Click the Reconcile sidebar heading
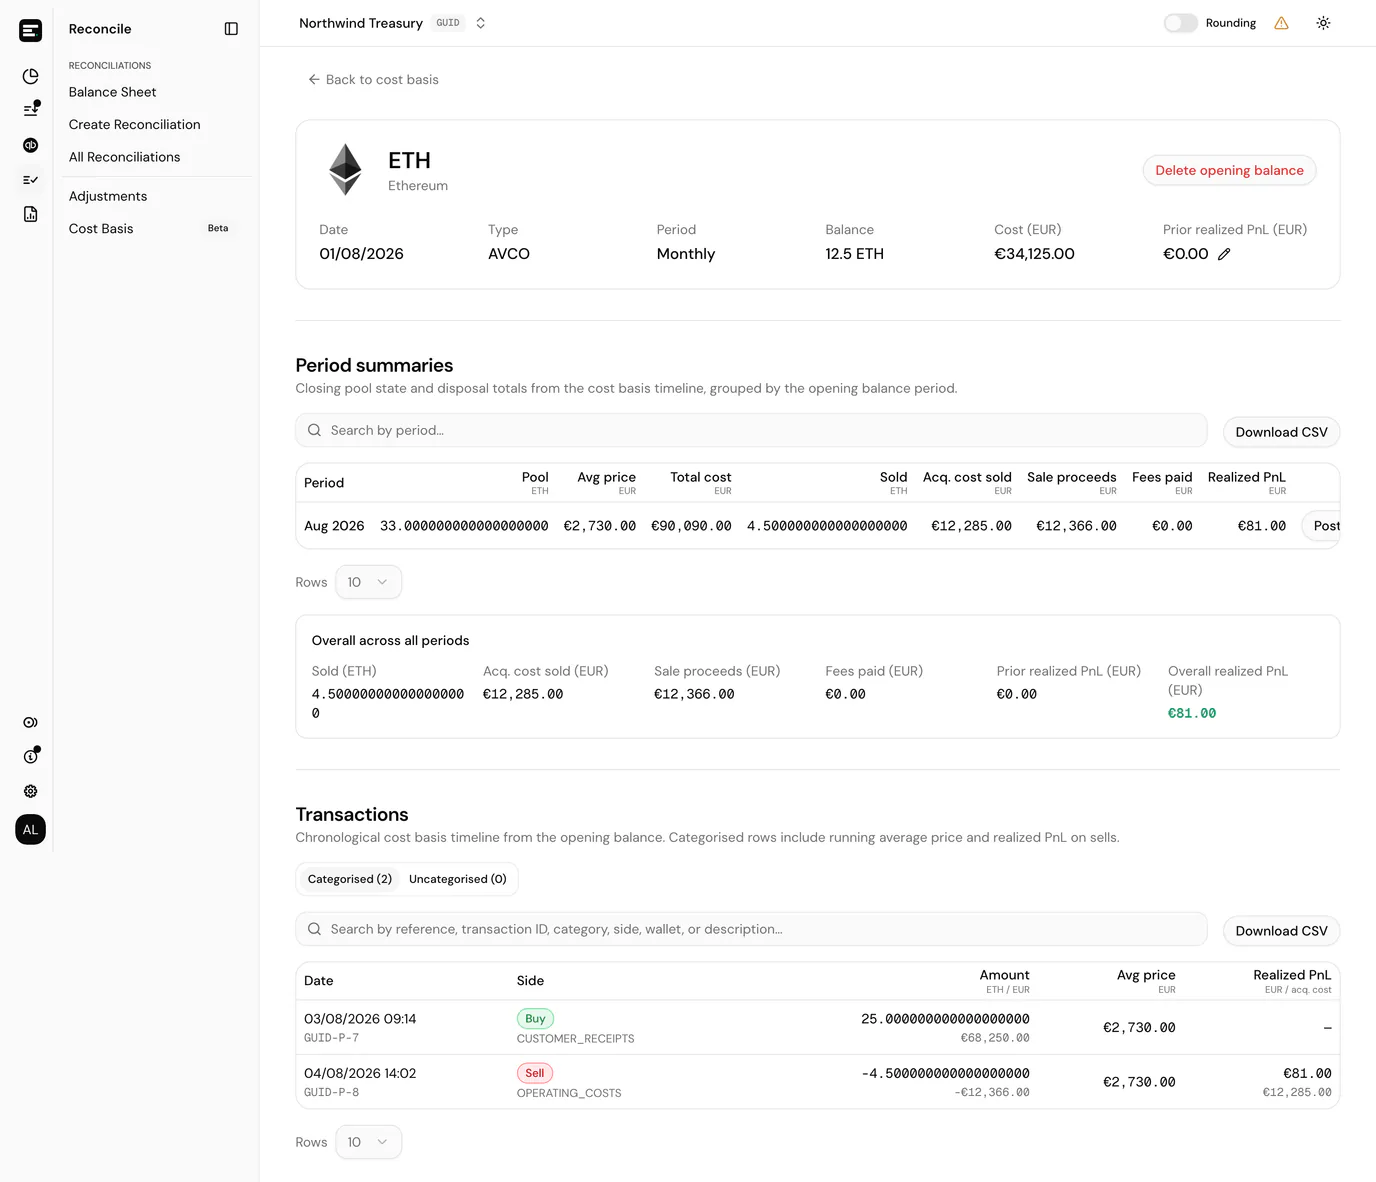The image size is (1376, 1182). [x=100, y=29]
